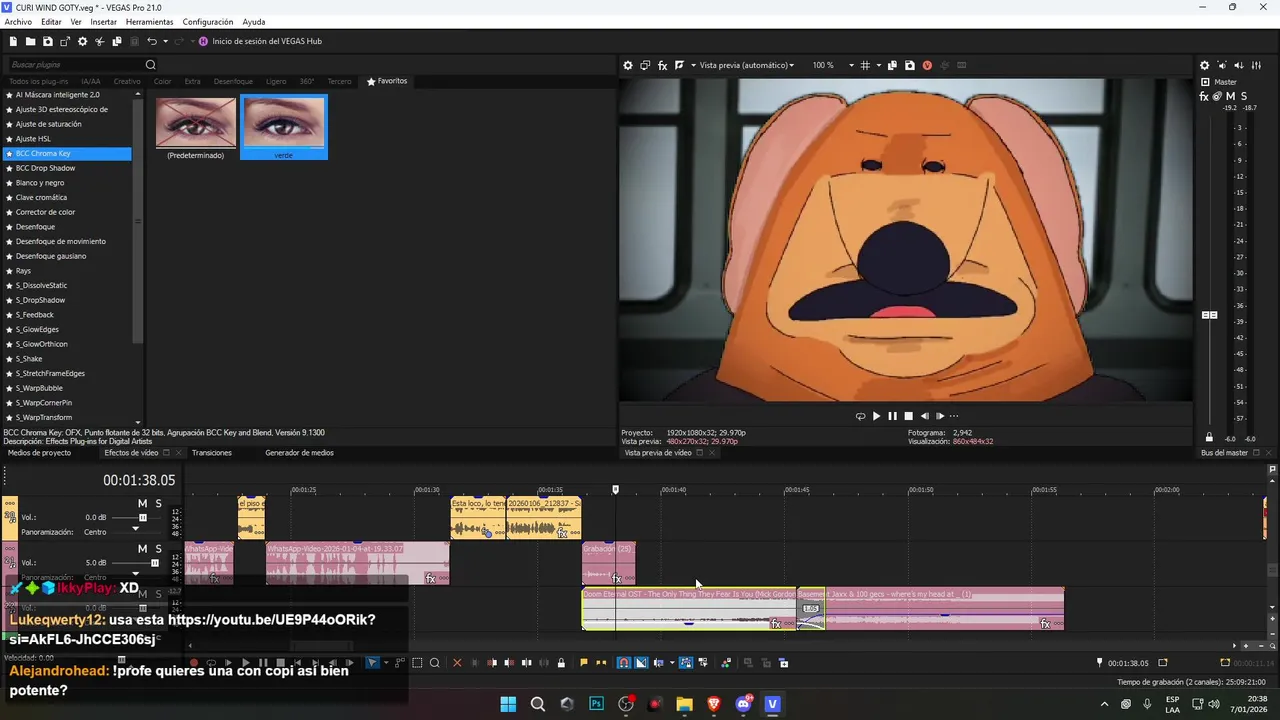Undo the last action
The height and width of the screenshot is (720, 1280).
pos(151,41)
